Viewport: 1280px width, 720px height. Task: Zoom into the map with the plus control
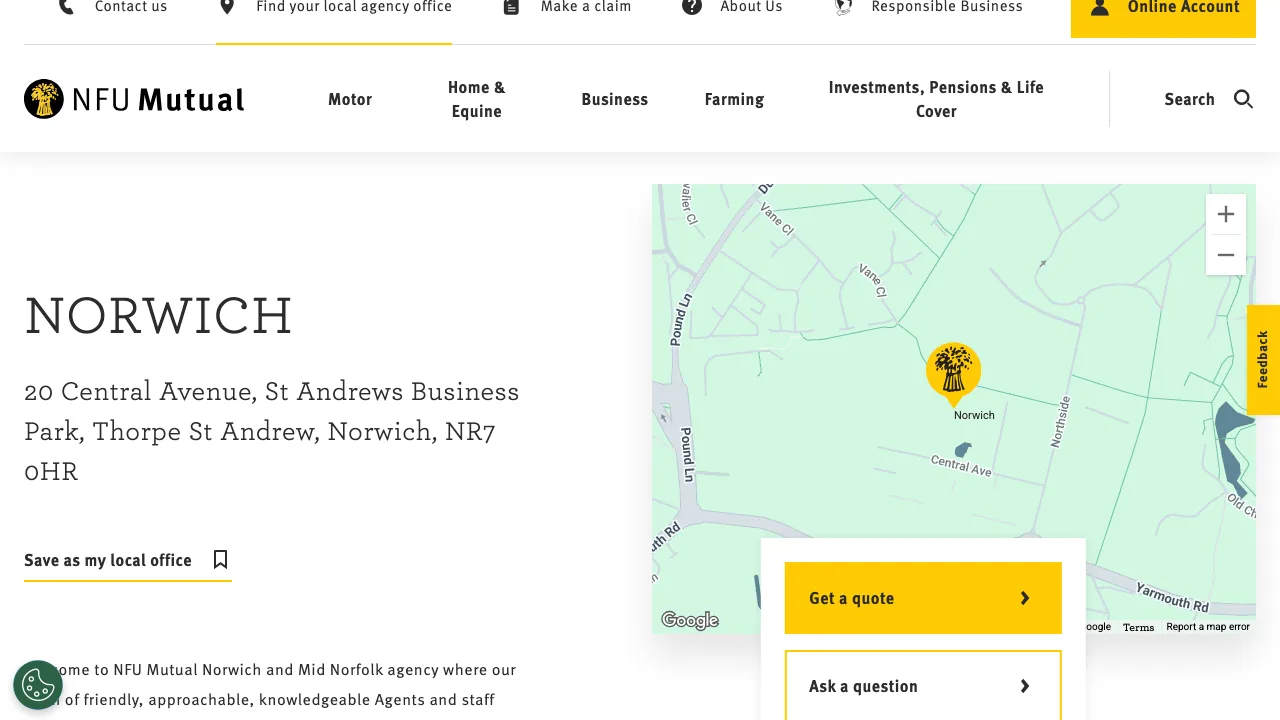[1226, 213]
